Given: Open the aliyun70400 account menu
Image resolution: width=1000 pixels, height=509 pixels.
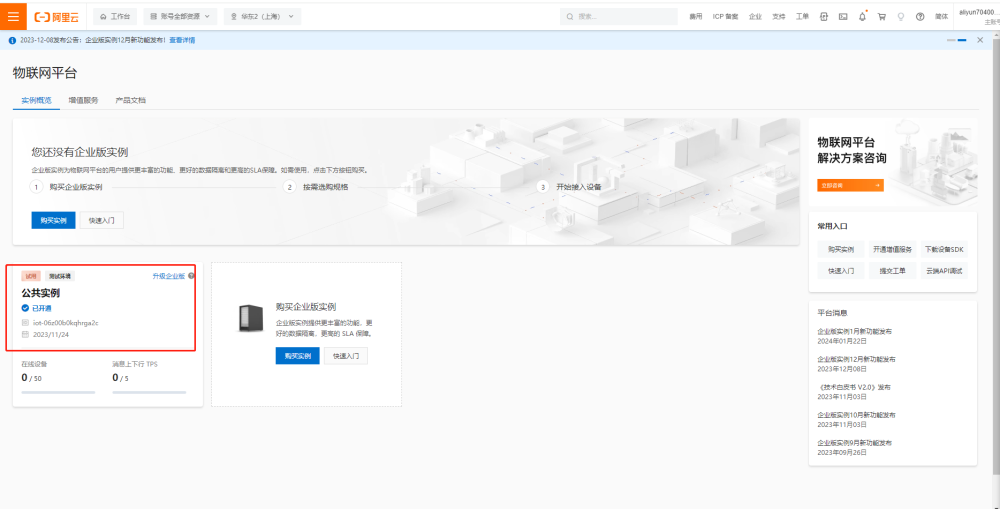Looking at the screenshot, I should tap(976, 17).
